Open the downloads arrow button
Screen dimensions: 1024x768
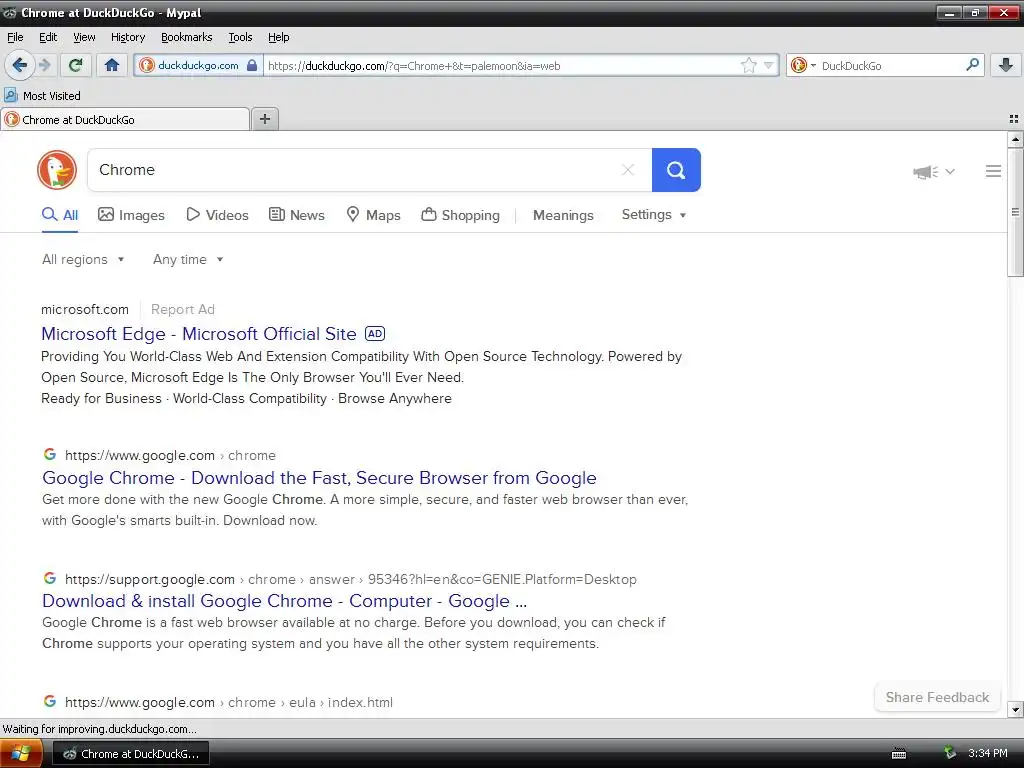(1006, 65)
